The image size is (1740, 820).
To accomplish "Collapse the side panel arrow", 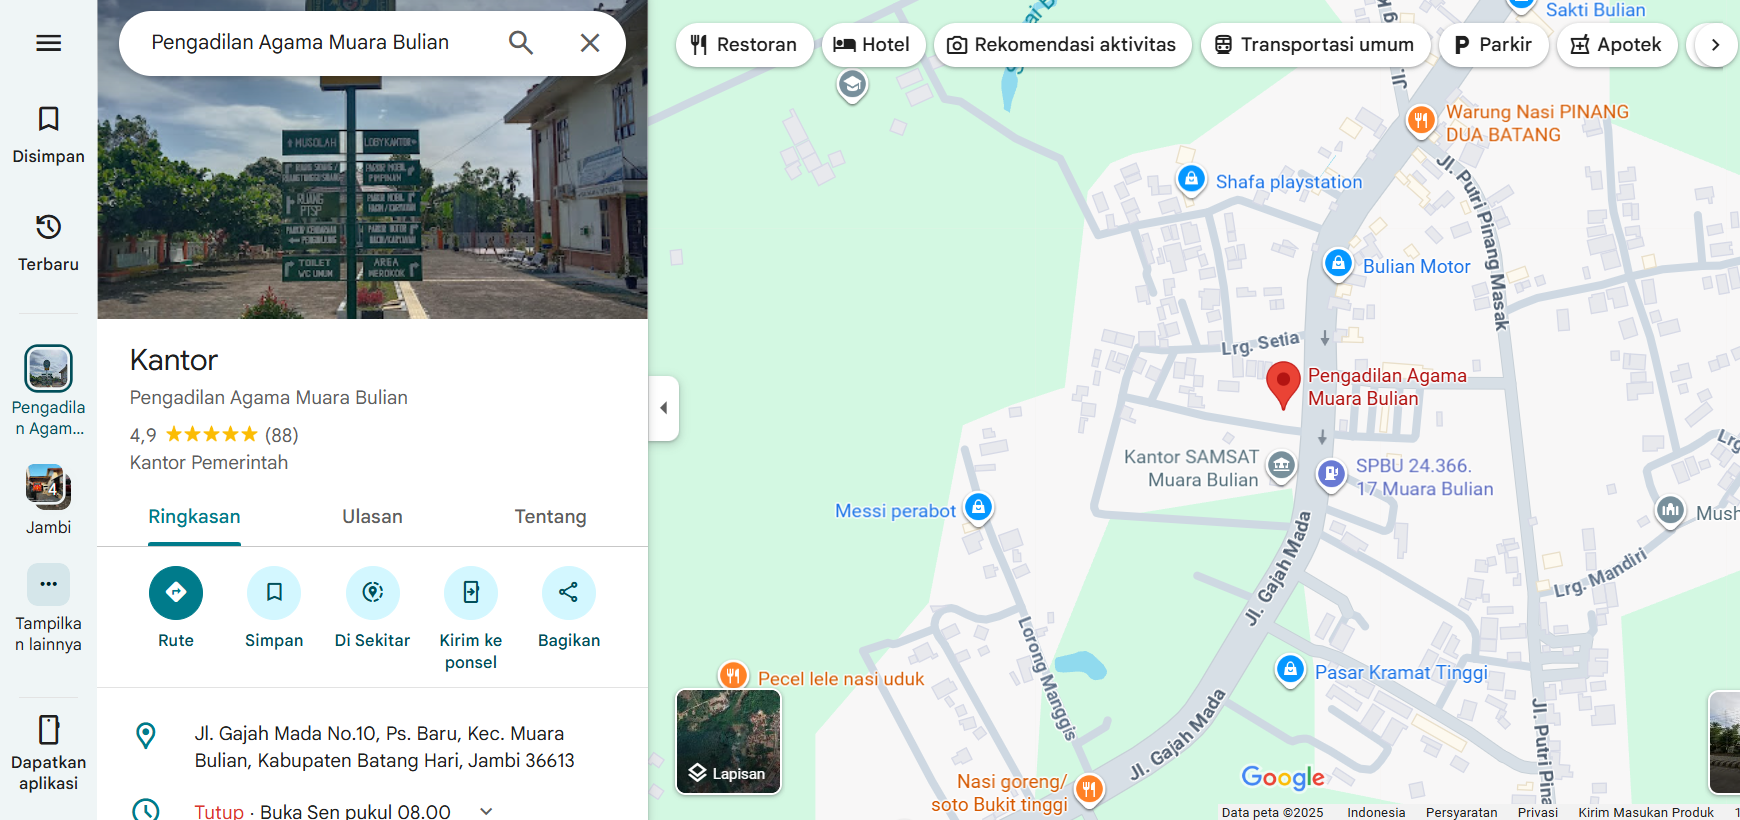I will [664, 408].
